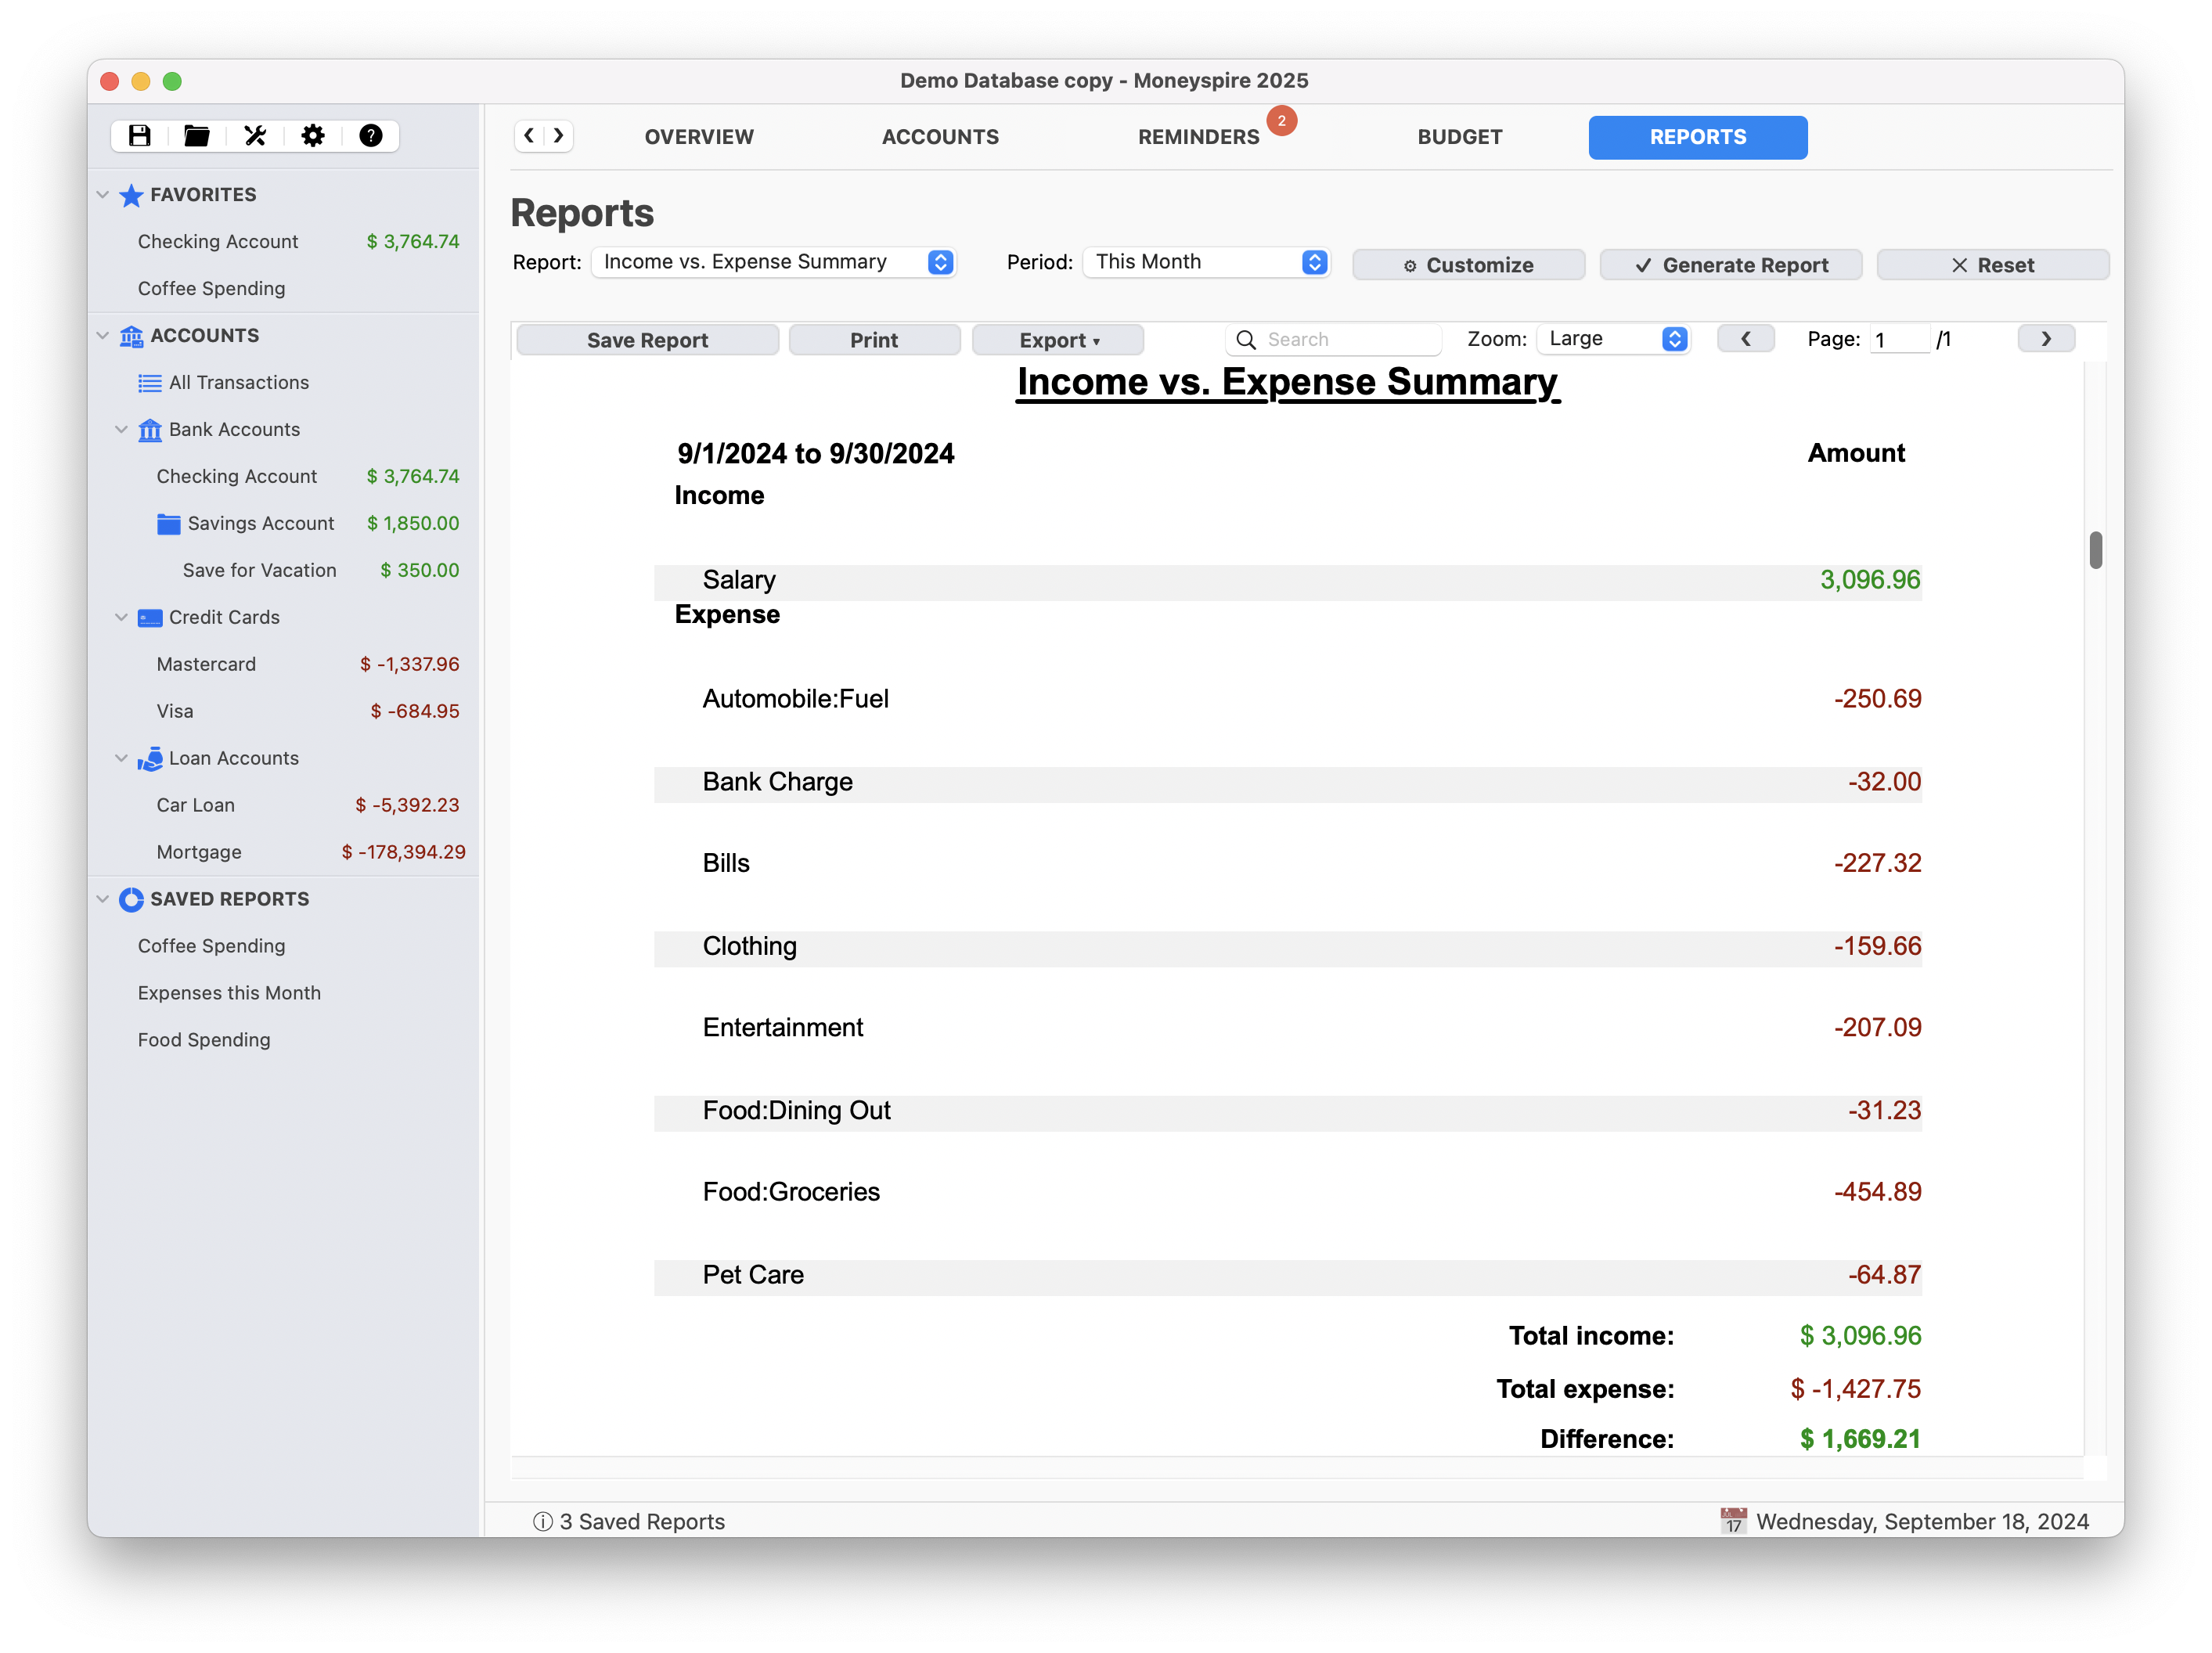Click the search magnifier icon
The height and width of the screenshot is (1653, 2212).
tap(1246, 340)
